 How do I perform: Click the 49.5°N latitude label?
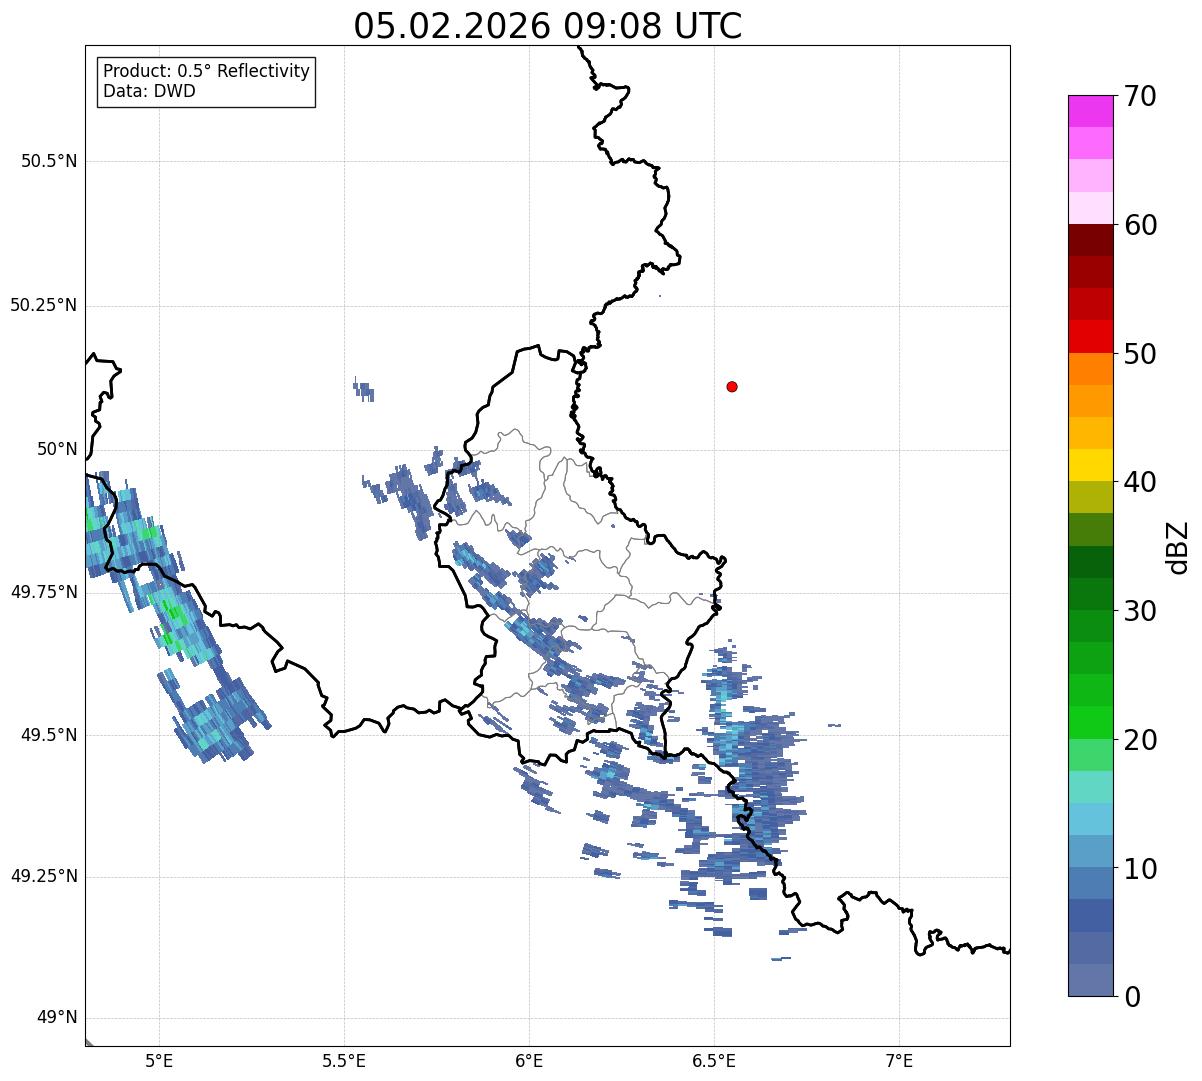point(49,735)
